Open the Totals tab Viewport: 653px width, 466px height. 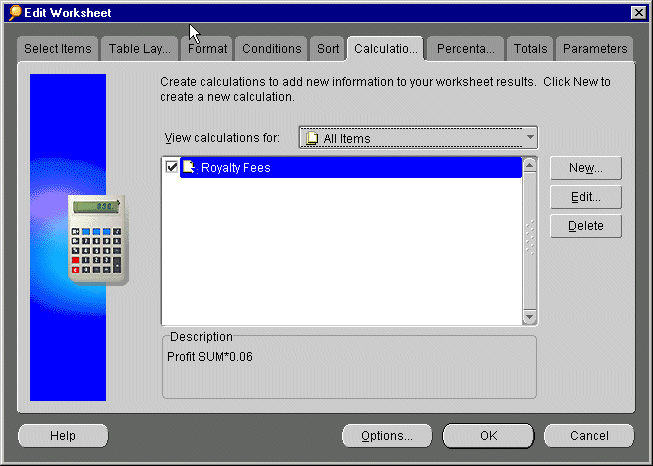[530, 48]
